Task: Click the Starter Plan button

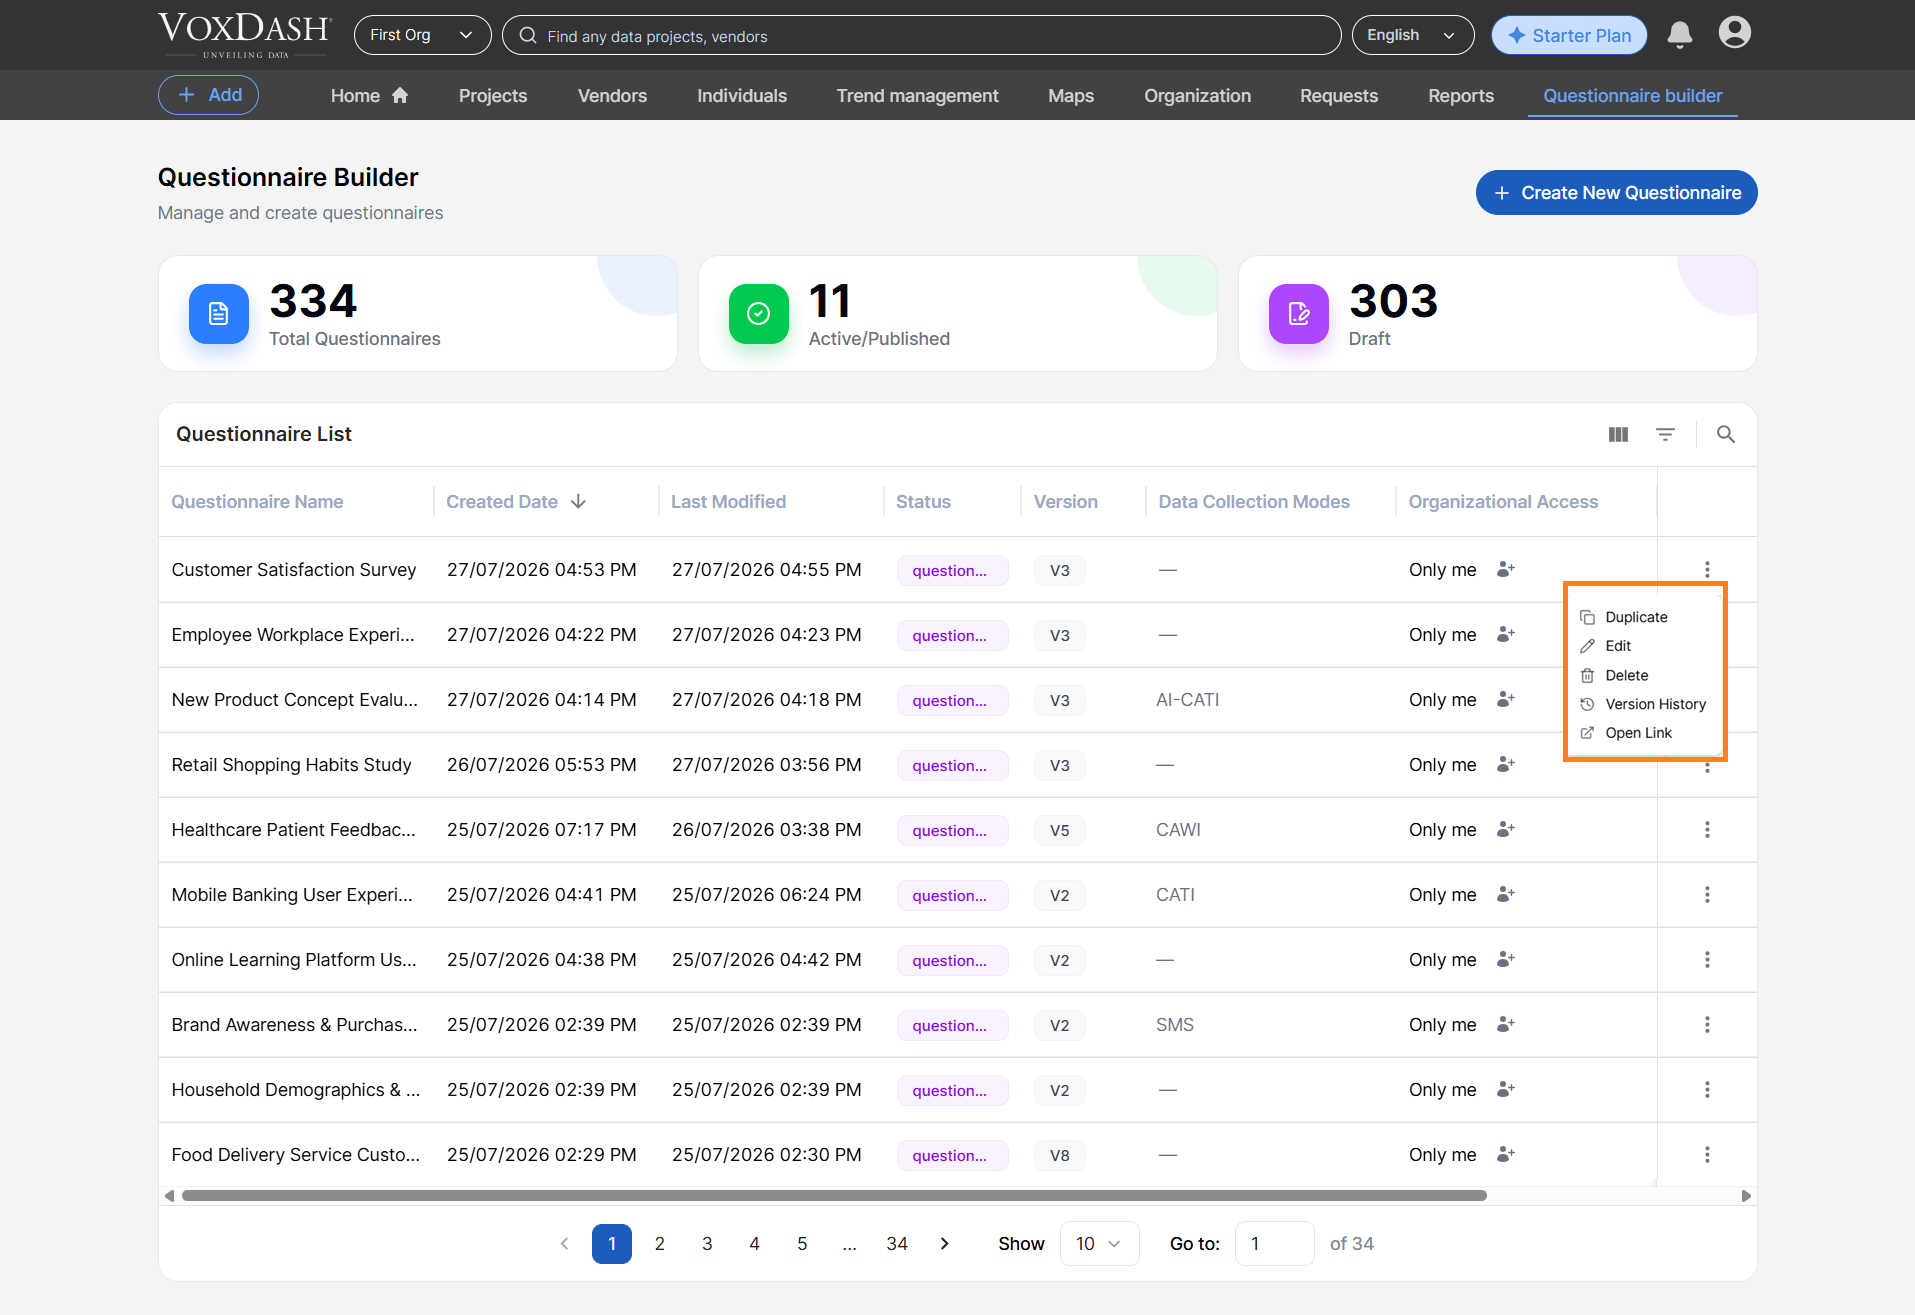Action: click(x=1569, y=35)
